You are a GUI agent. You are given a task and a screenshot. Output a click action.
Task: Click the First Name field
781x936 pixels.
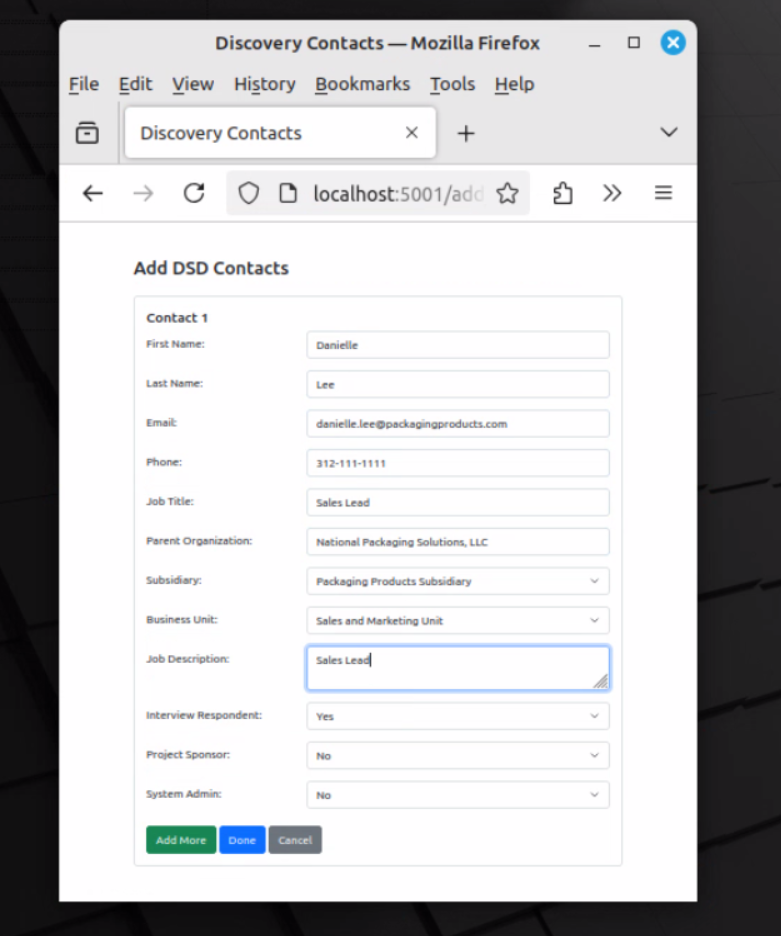[458, 345]
